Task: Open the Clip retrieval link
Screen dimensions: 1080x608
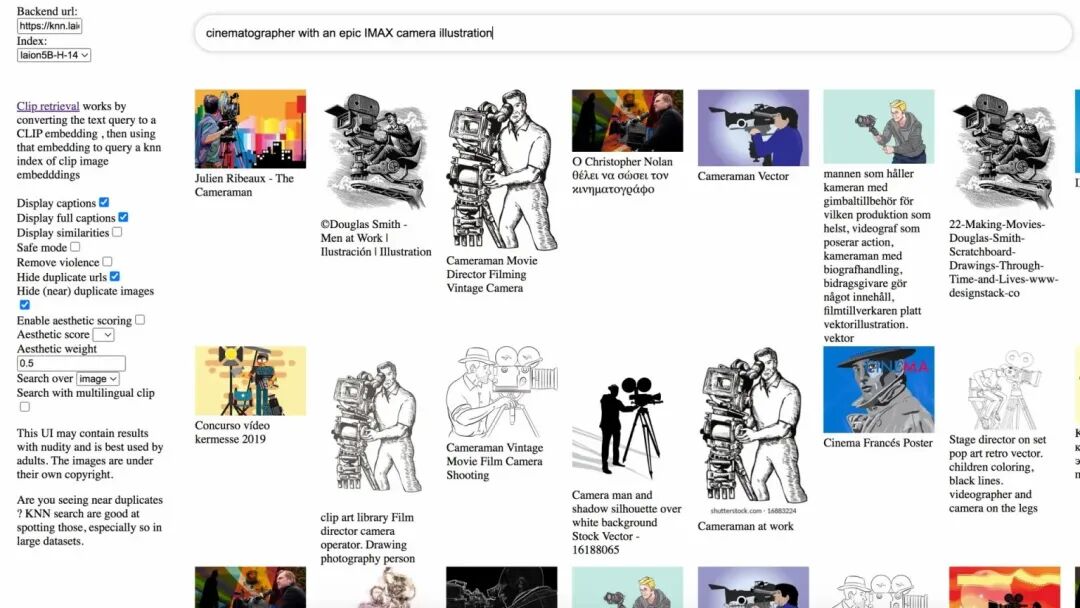Action: 48,106
